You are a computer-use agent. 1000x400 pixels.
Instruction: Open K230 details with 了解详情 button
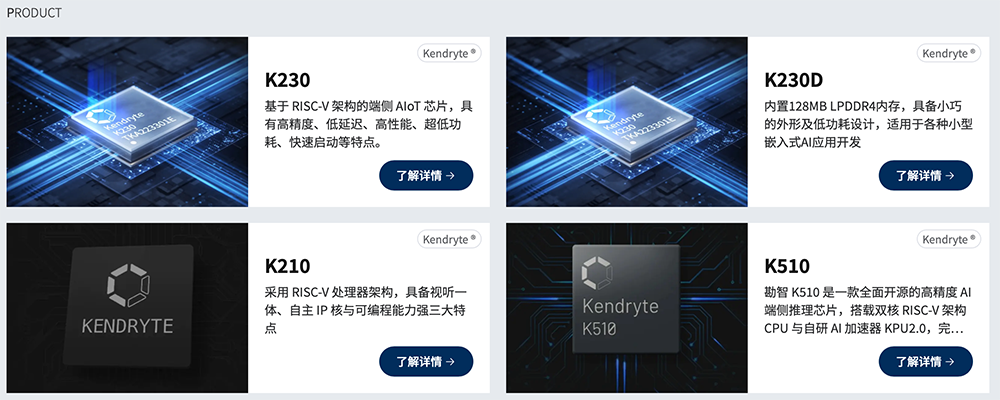click(x=426, y=175)
